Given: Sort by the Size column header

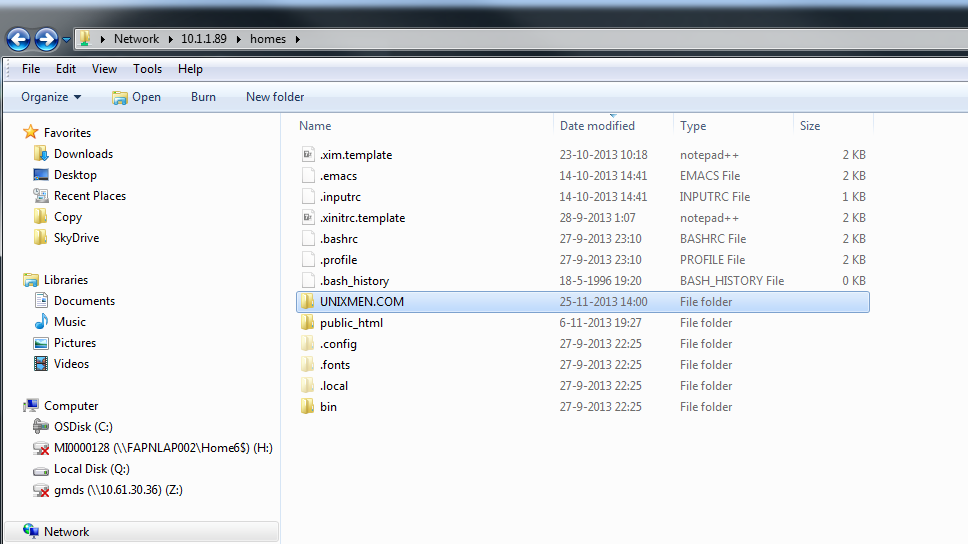Looking at the screenshot, I should point(810,126).
